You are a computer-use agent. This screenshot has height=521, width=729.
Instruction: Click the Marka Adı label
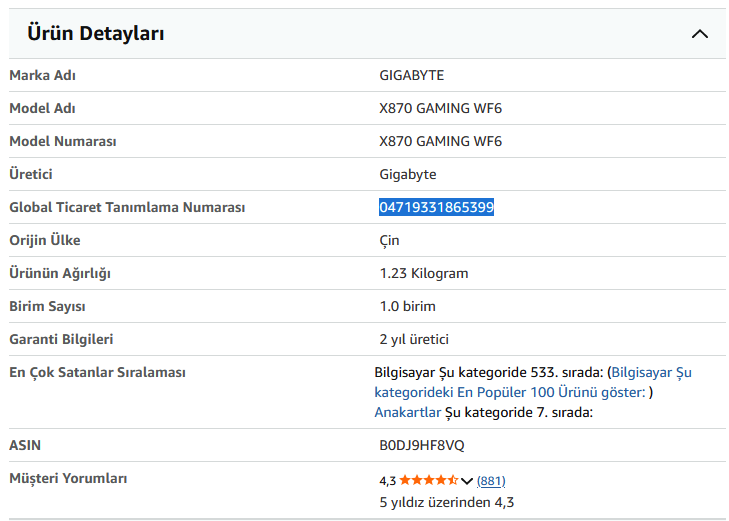(42, 75)
